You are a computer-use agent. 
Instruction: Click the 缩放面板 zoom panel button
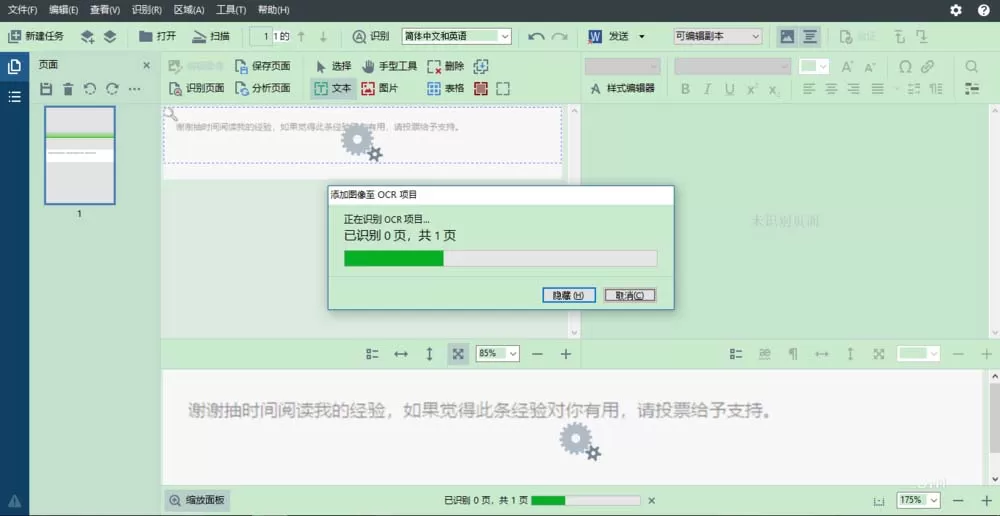pos(197,501)
